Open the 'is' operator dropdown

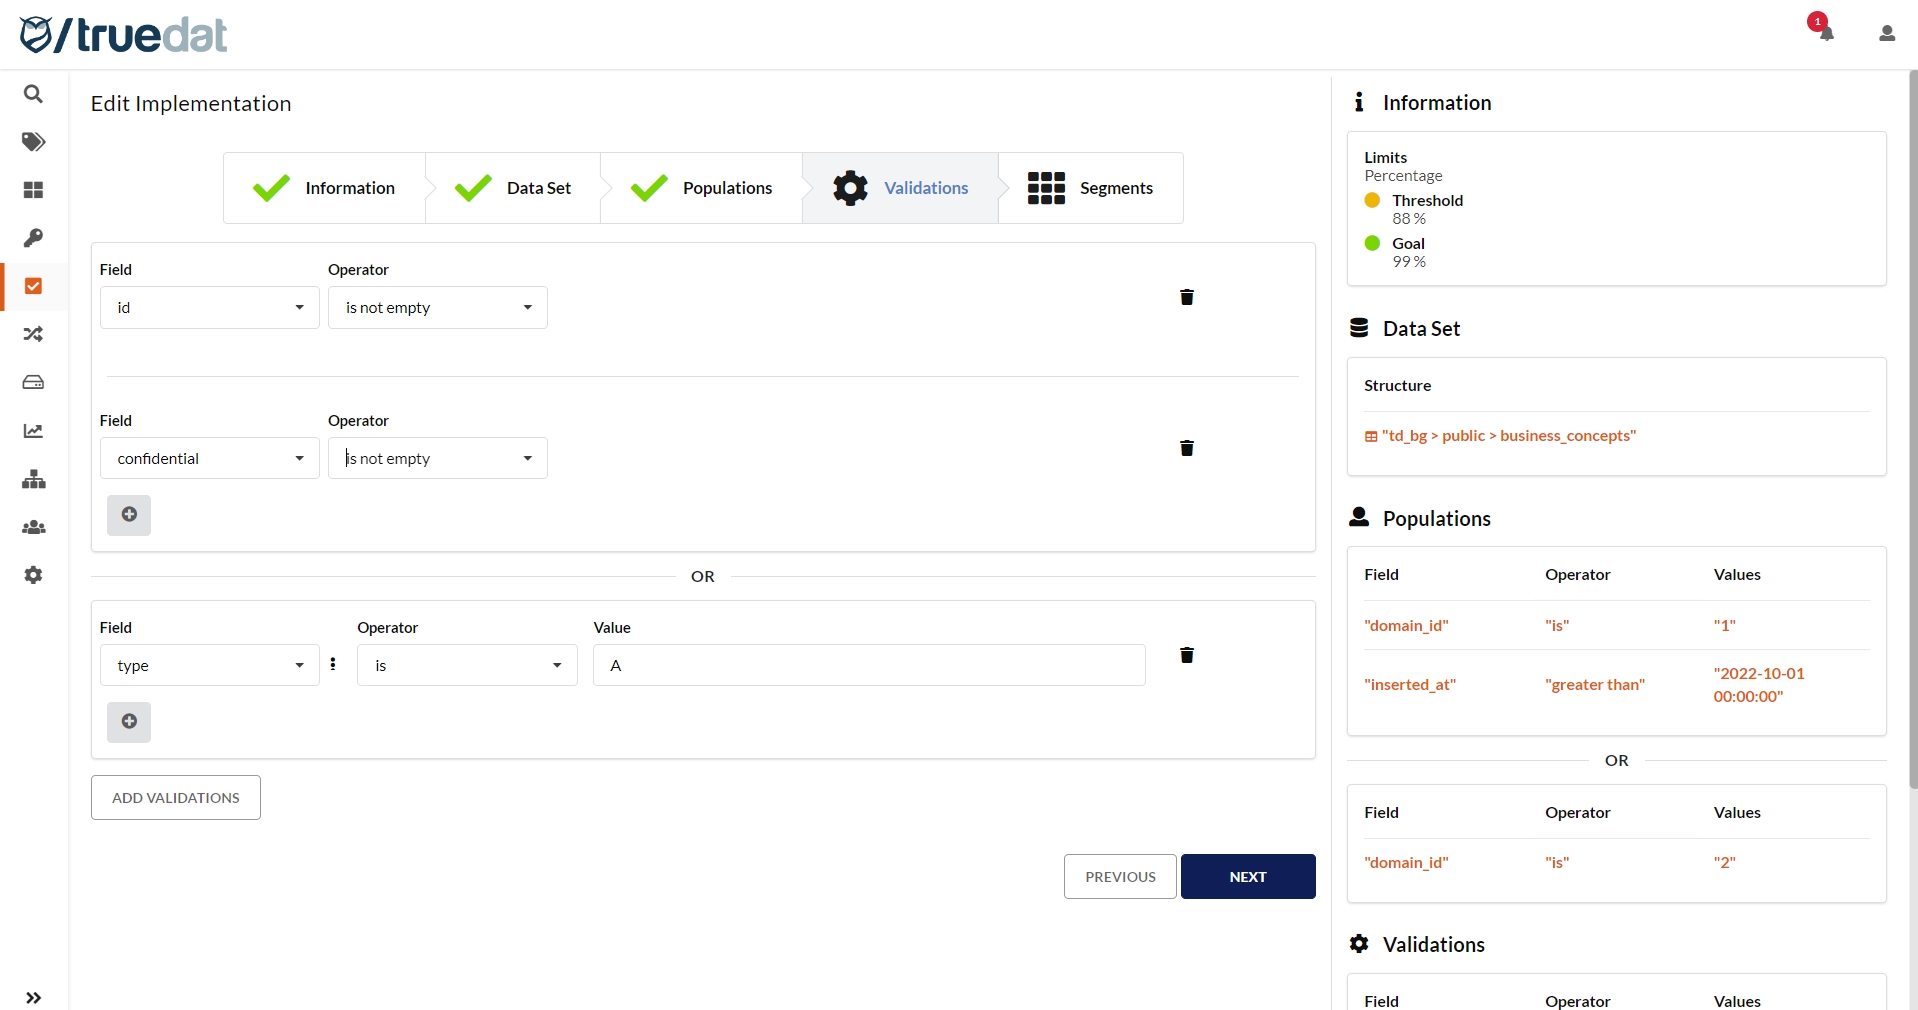467,666
